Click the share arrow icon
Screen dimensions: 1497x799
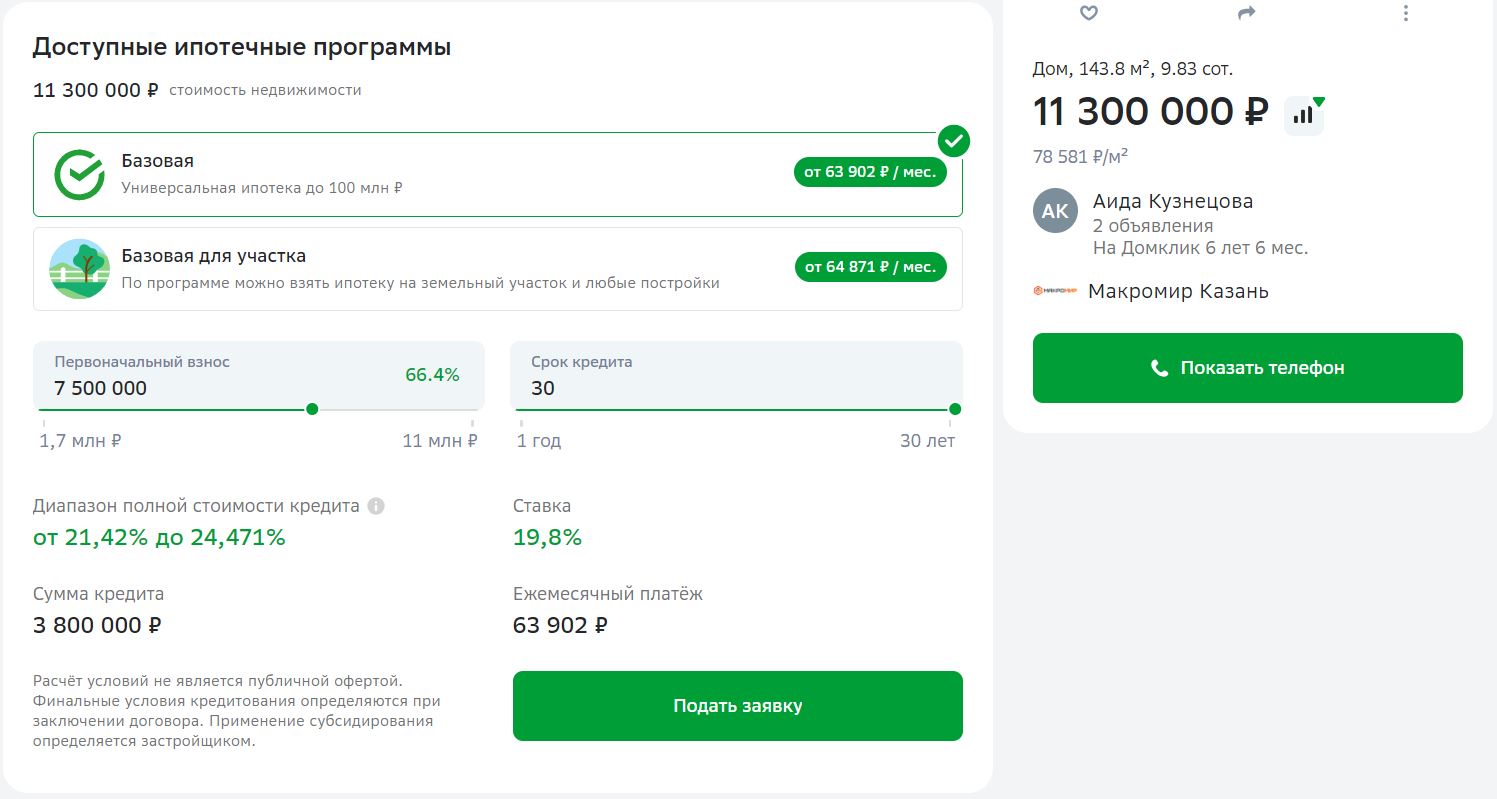(1246, 13)
